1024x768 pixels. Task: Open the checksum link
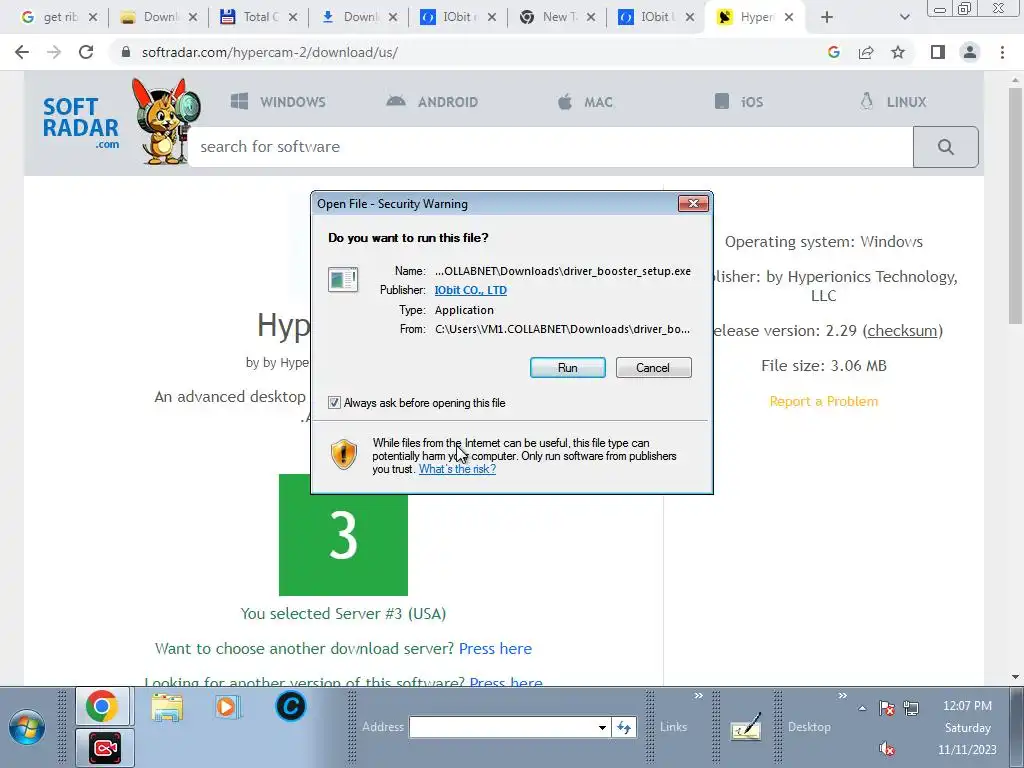(x=903, y=330)
